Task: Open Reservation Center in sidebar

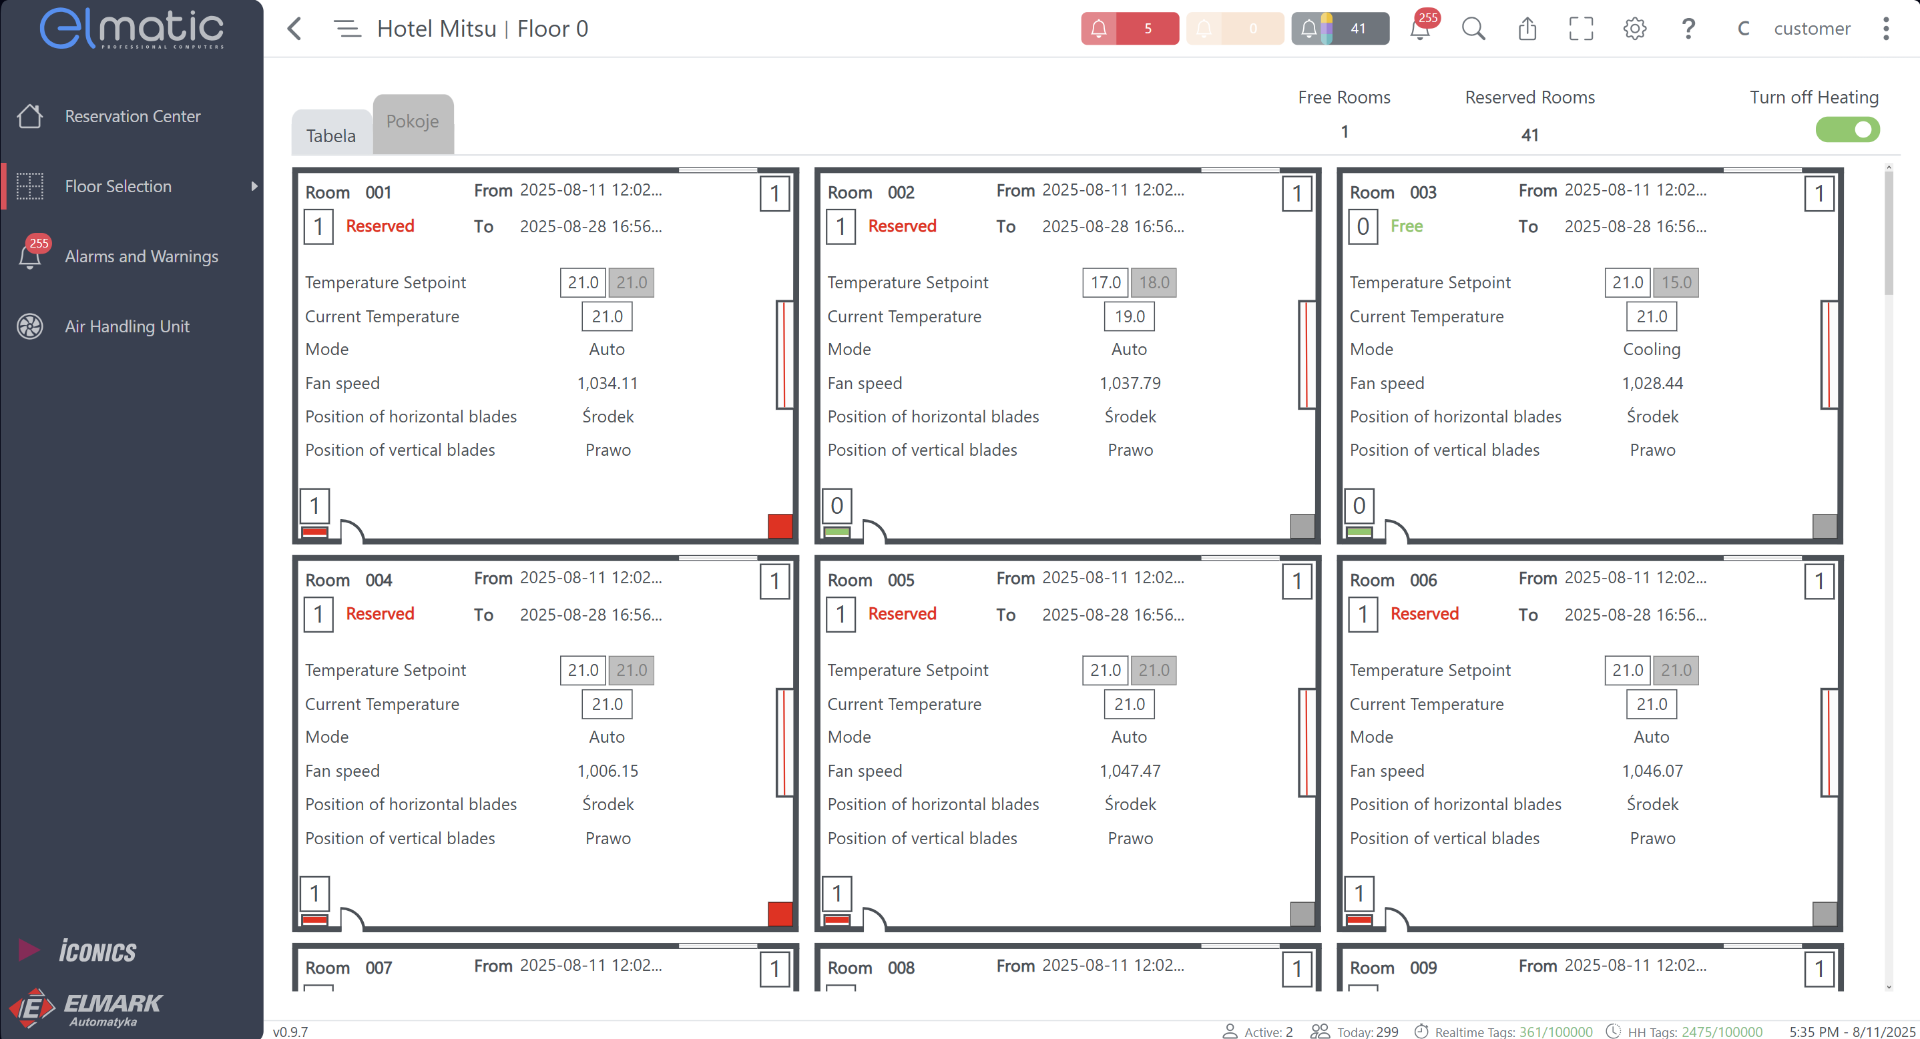Action: [132, 116]
